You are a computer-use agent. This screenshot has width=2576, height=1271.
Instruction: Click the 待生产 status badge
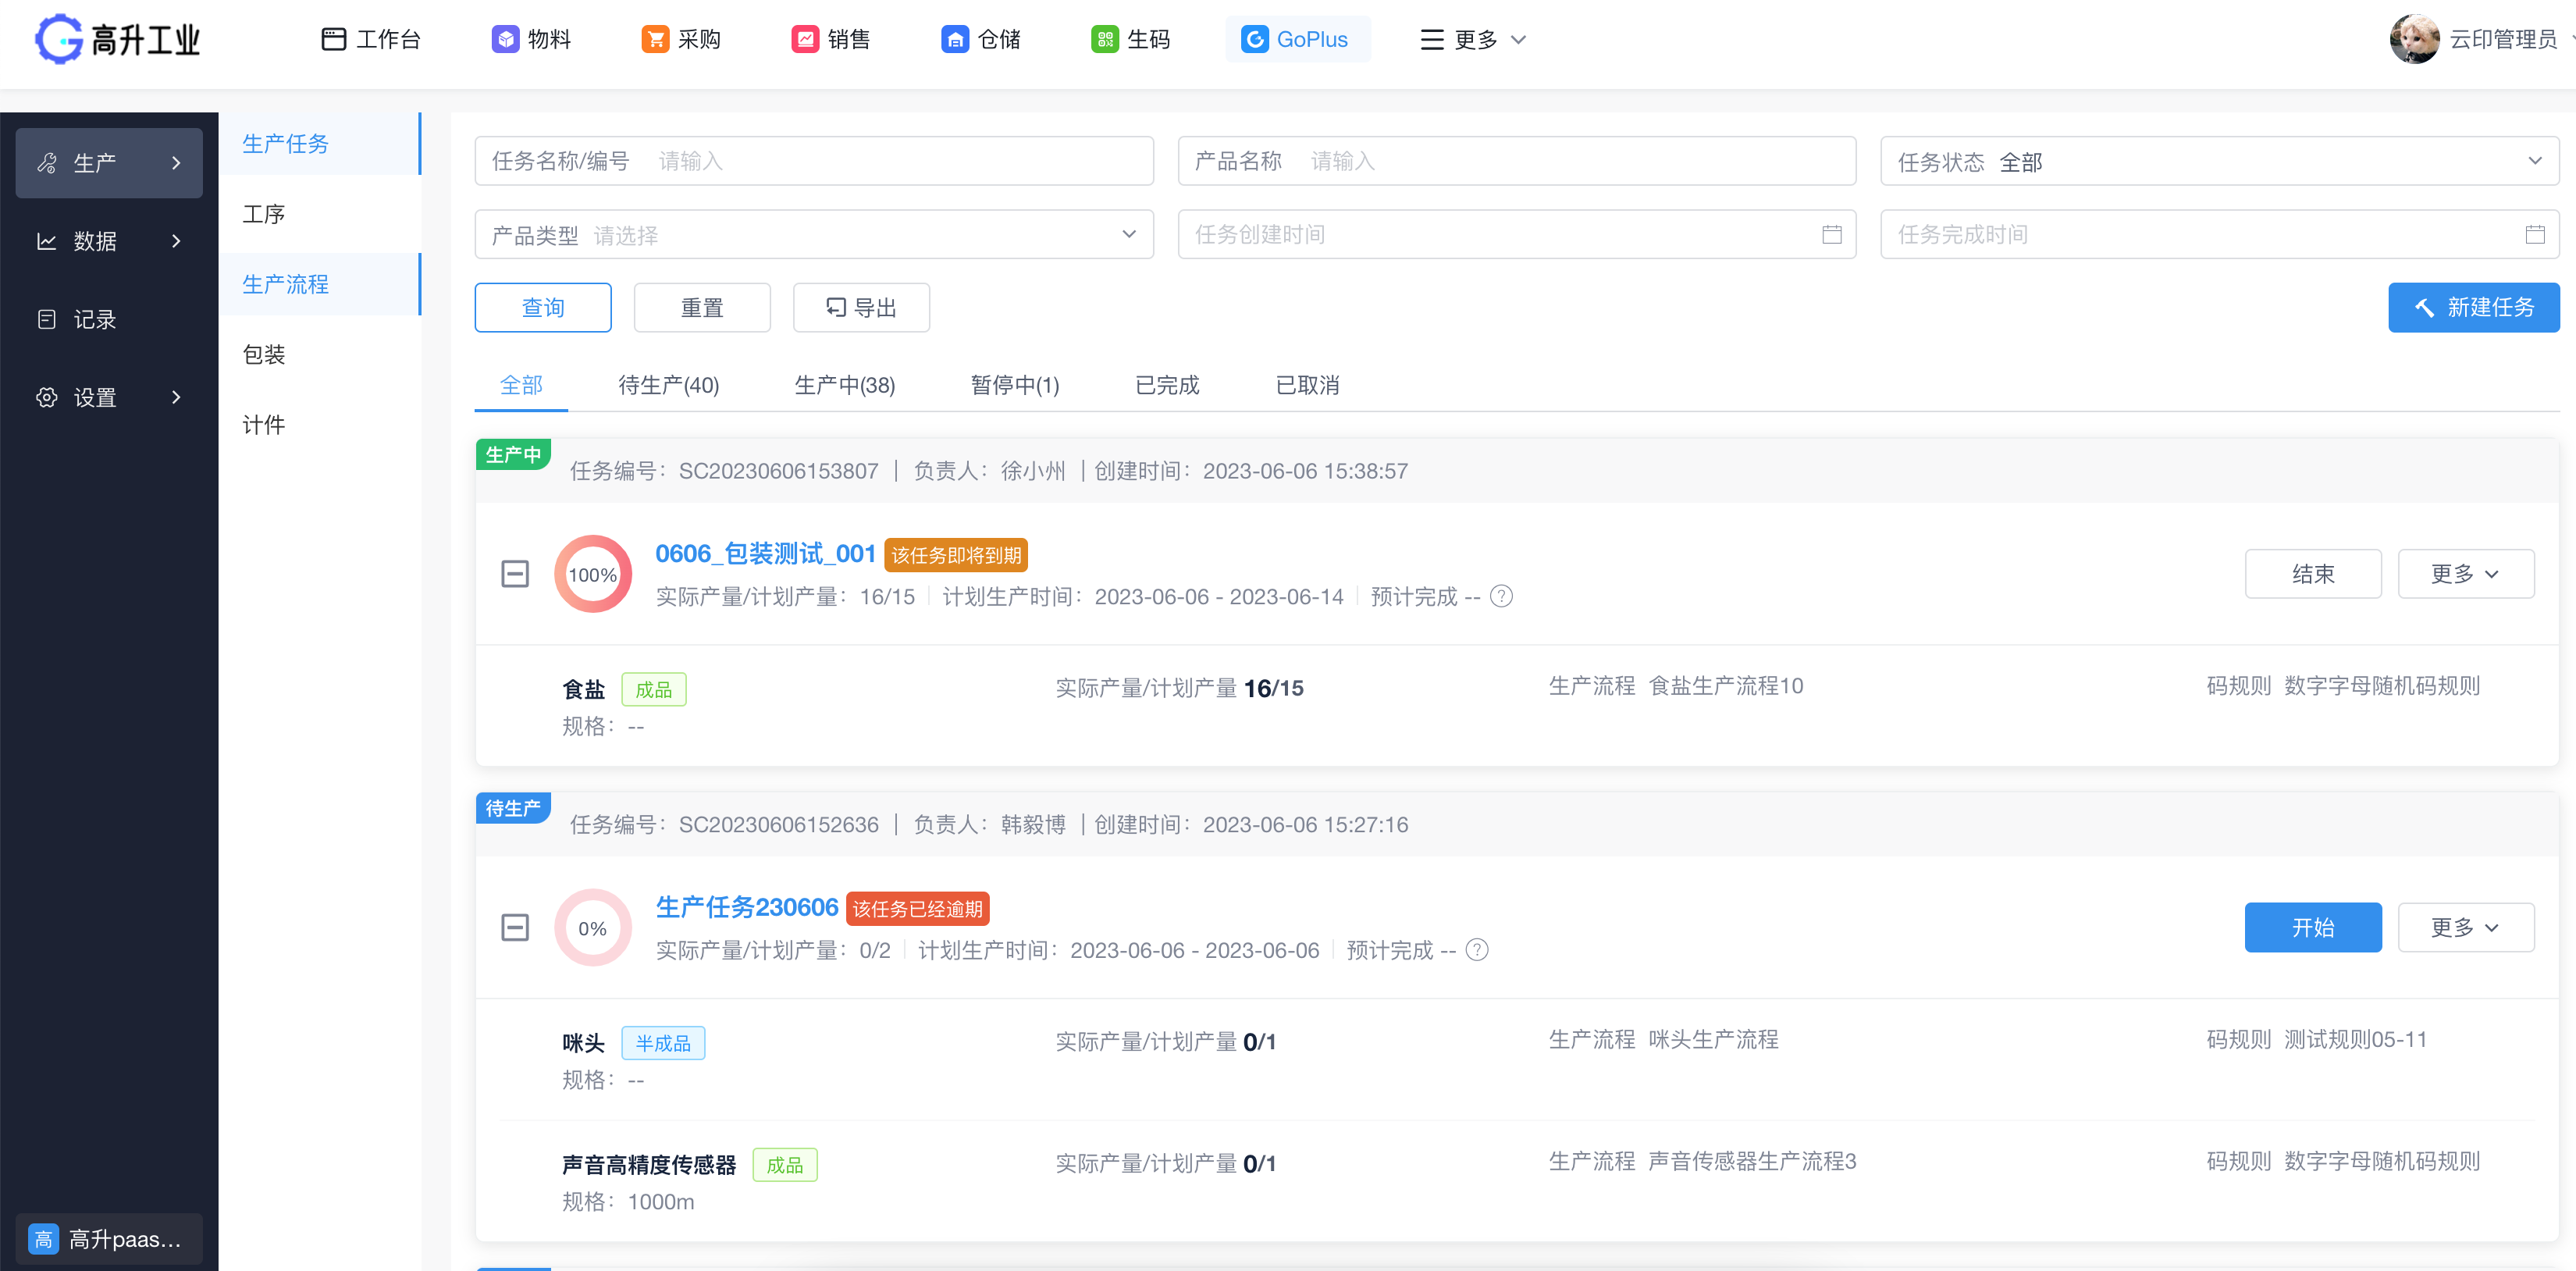pos(513,808)
